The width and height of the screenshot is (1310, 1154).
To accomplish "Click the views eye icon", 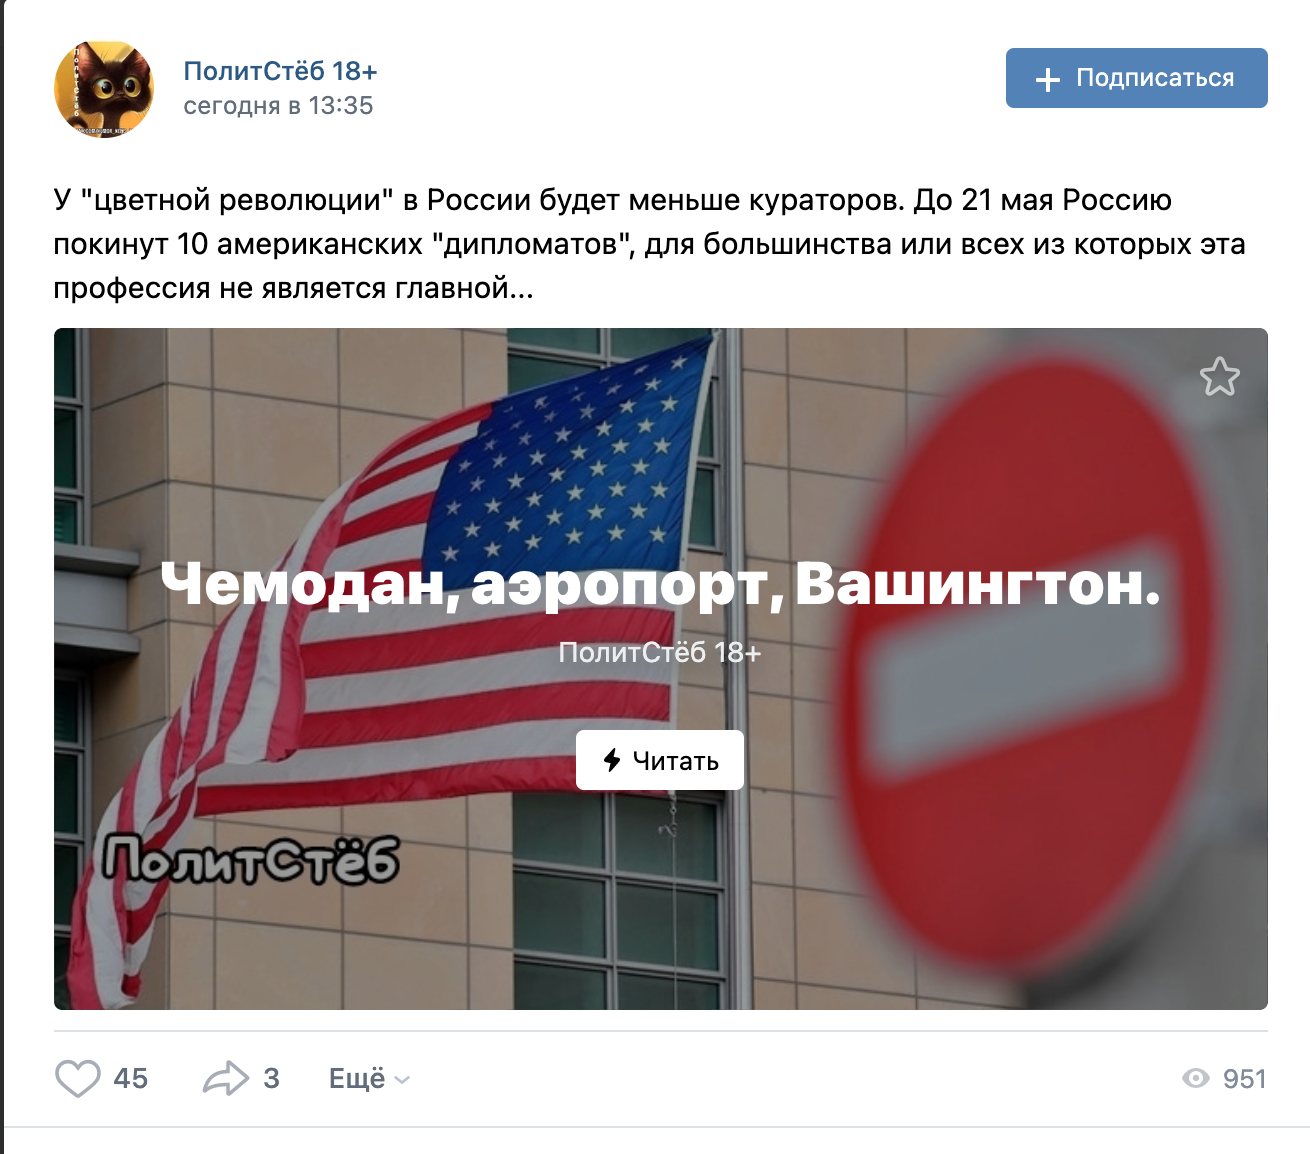I will point(1195,1078).
